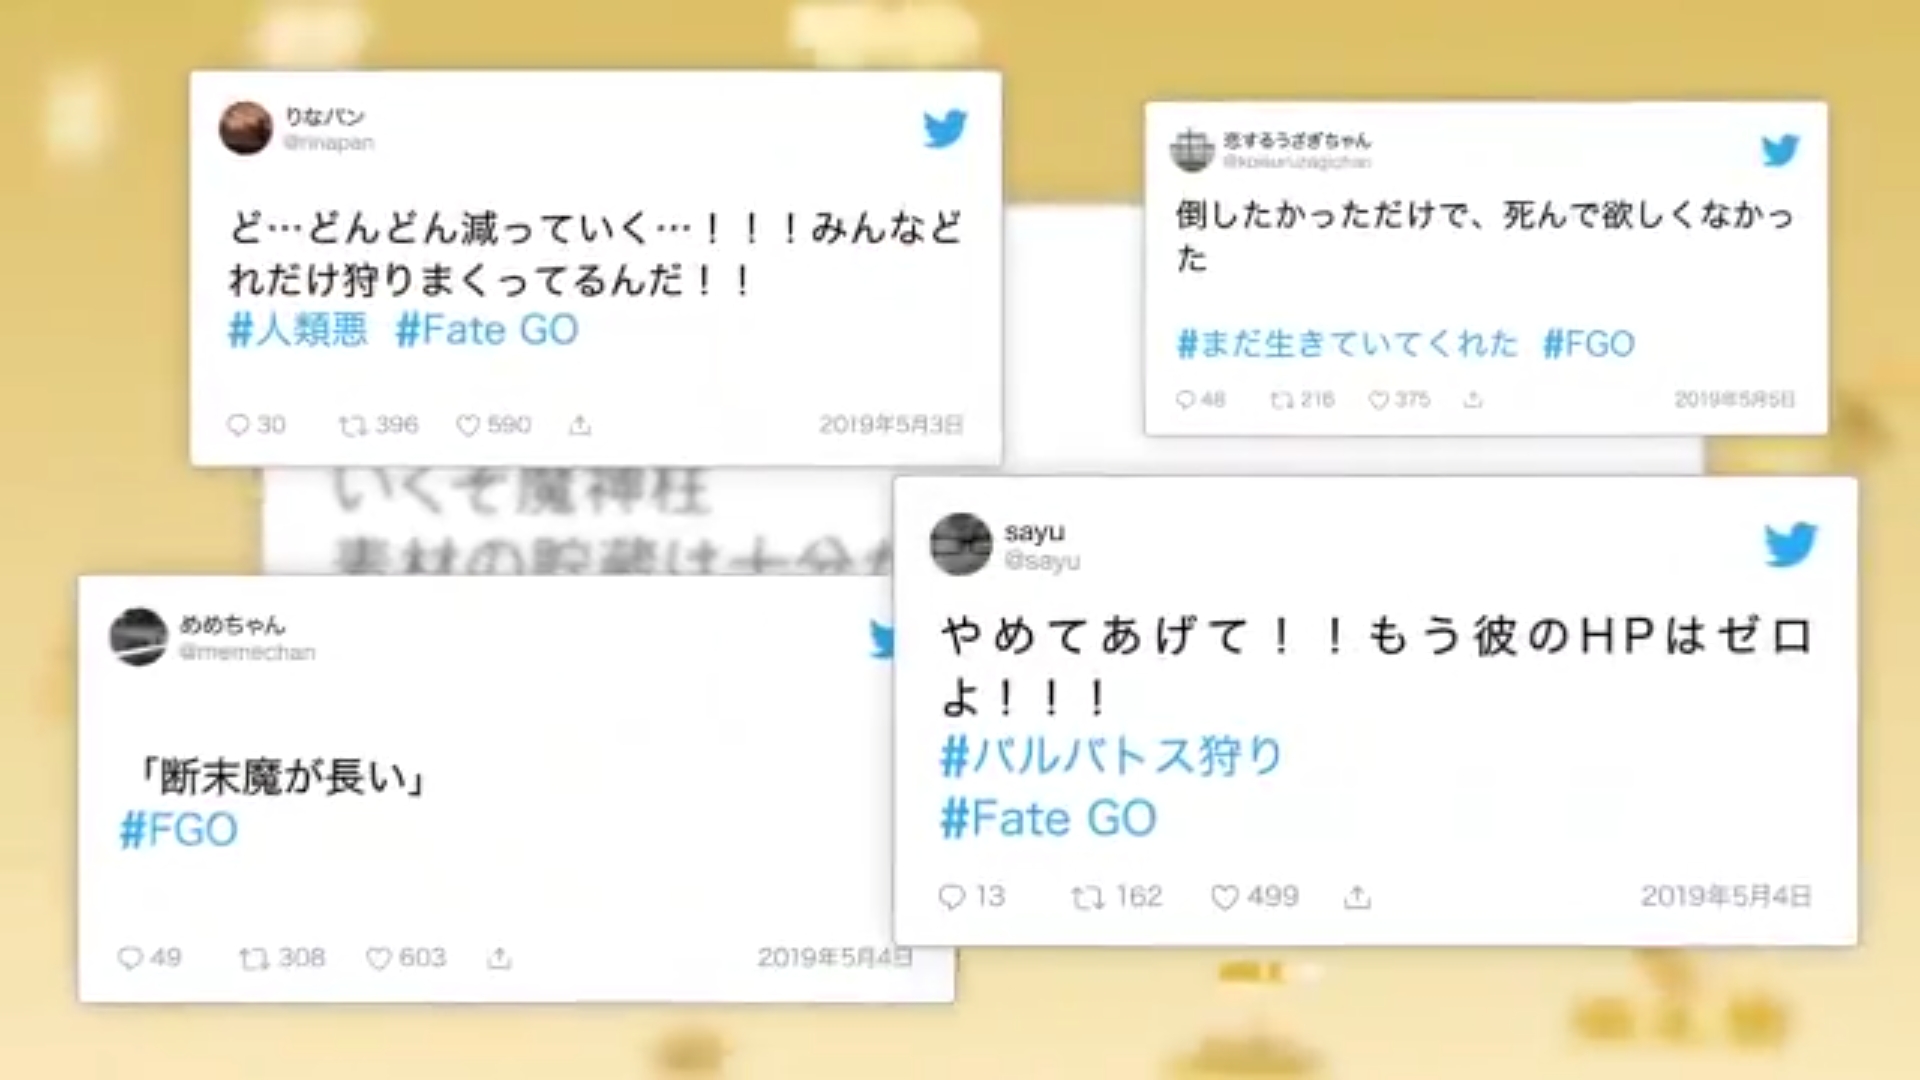
Task: Follow the #まだ生きていてくれた hashtag
Action: [x=1347, y=344]
